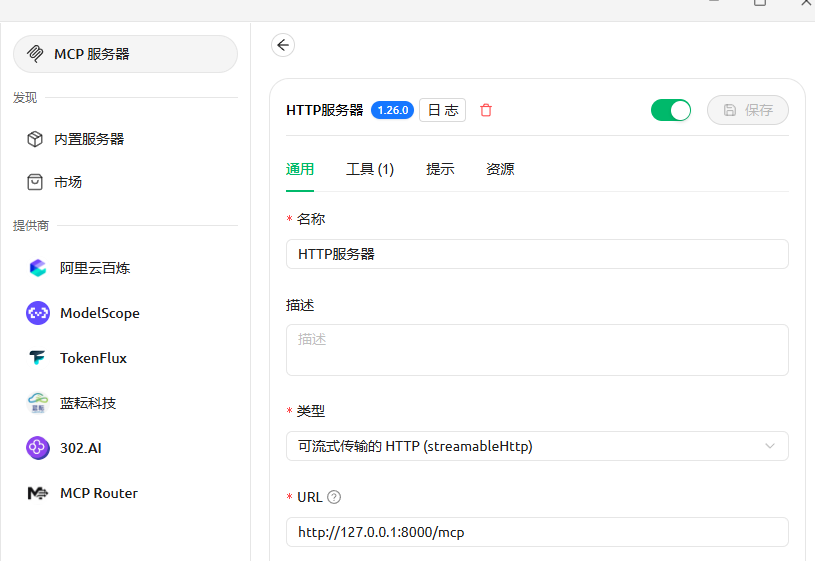Disable the HTTP服务器 enable switch
The width and height of the screenshot is (815, 561).
[x=670, y=110]
